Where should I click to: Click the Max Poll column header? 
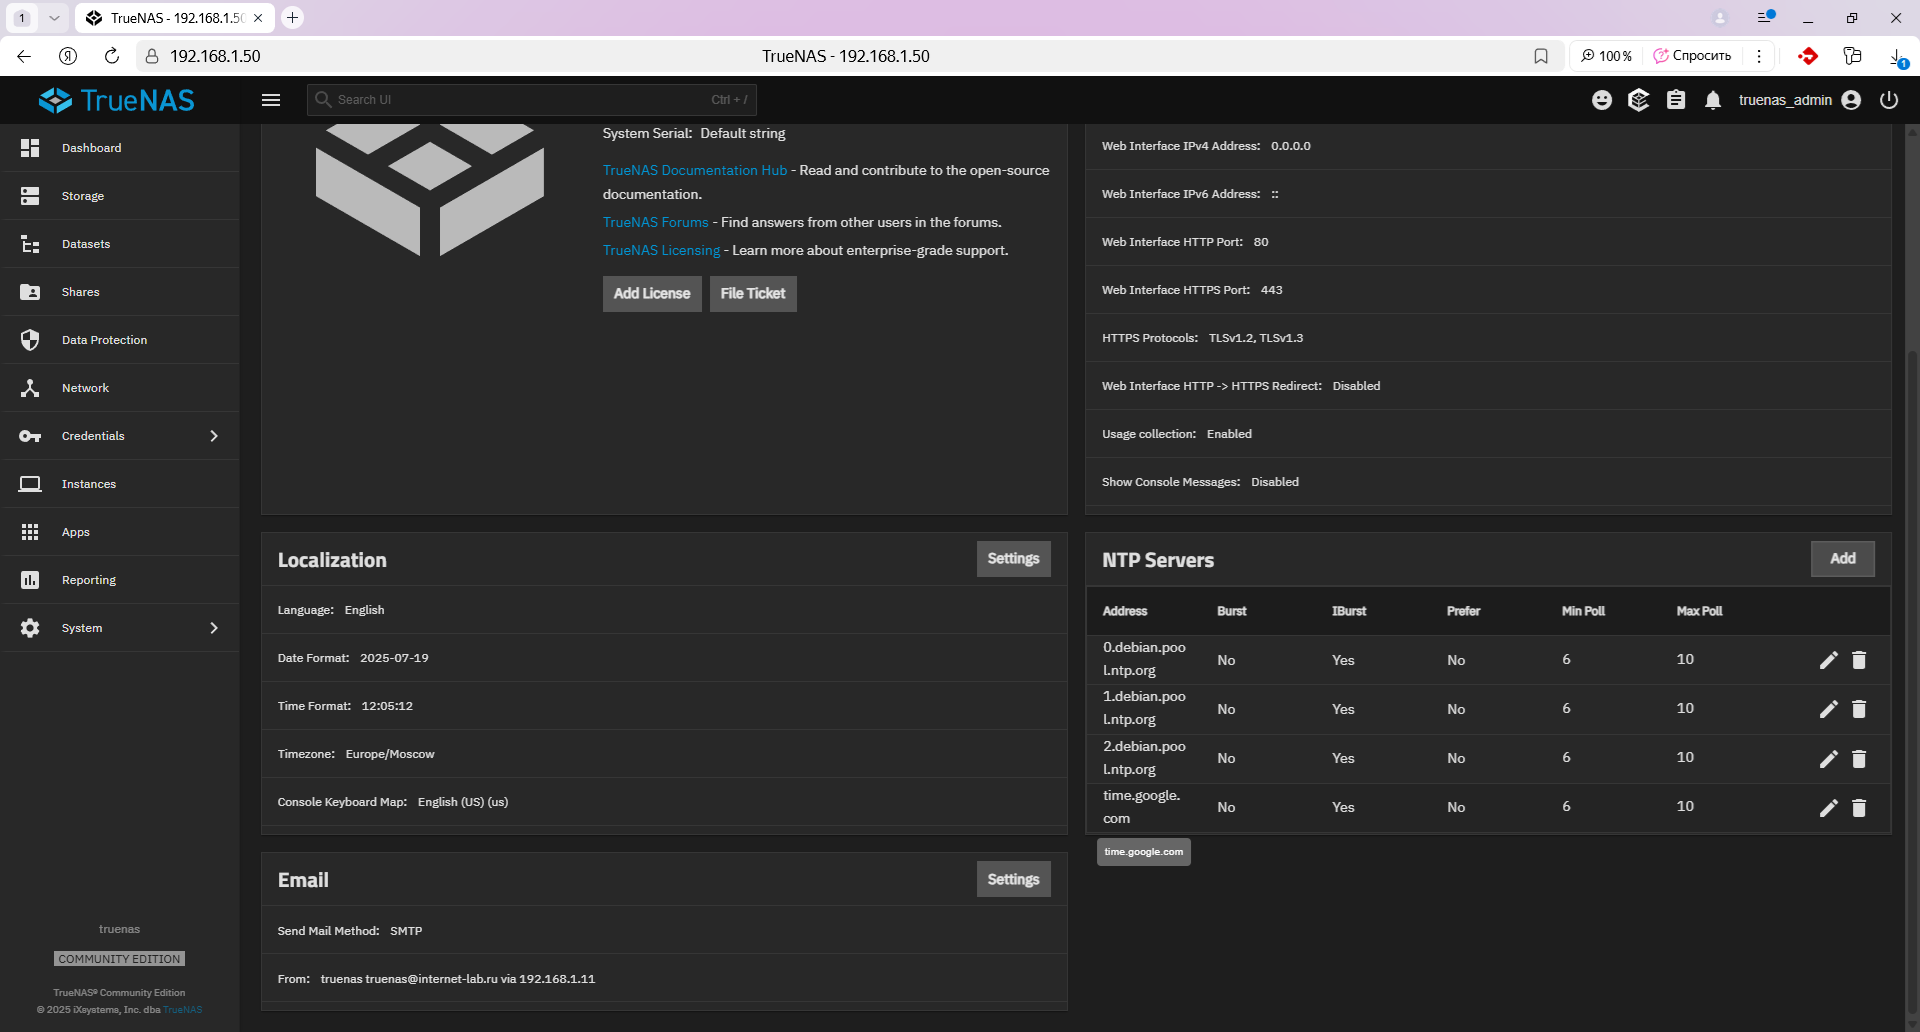tap(1699, 611)
